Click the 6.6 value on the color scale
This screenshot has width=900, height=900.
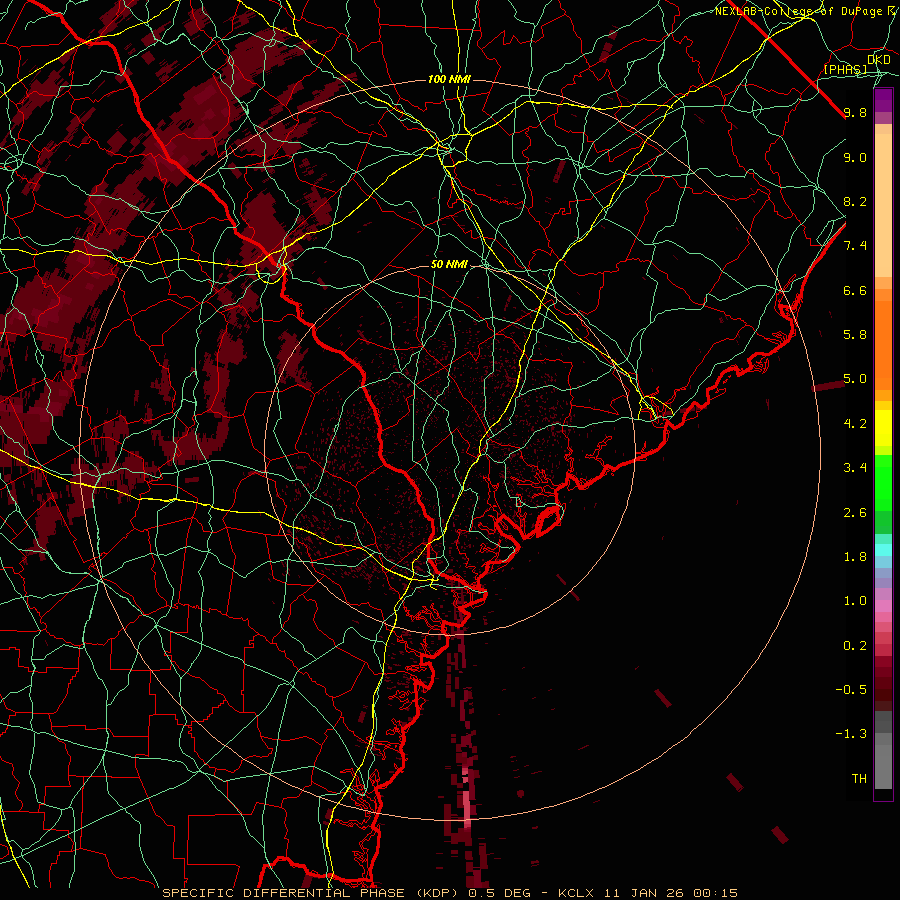pyautogui.click(x=855, y=290)
